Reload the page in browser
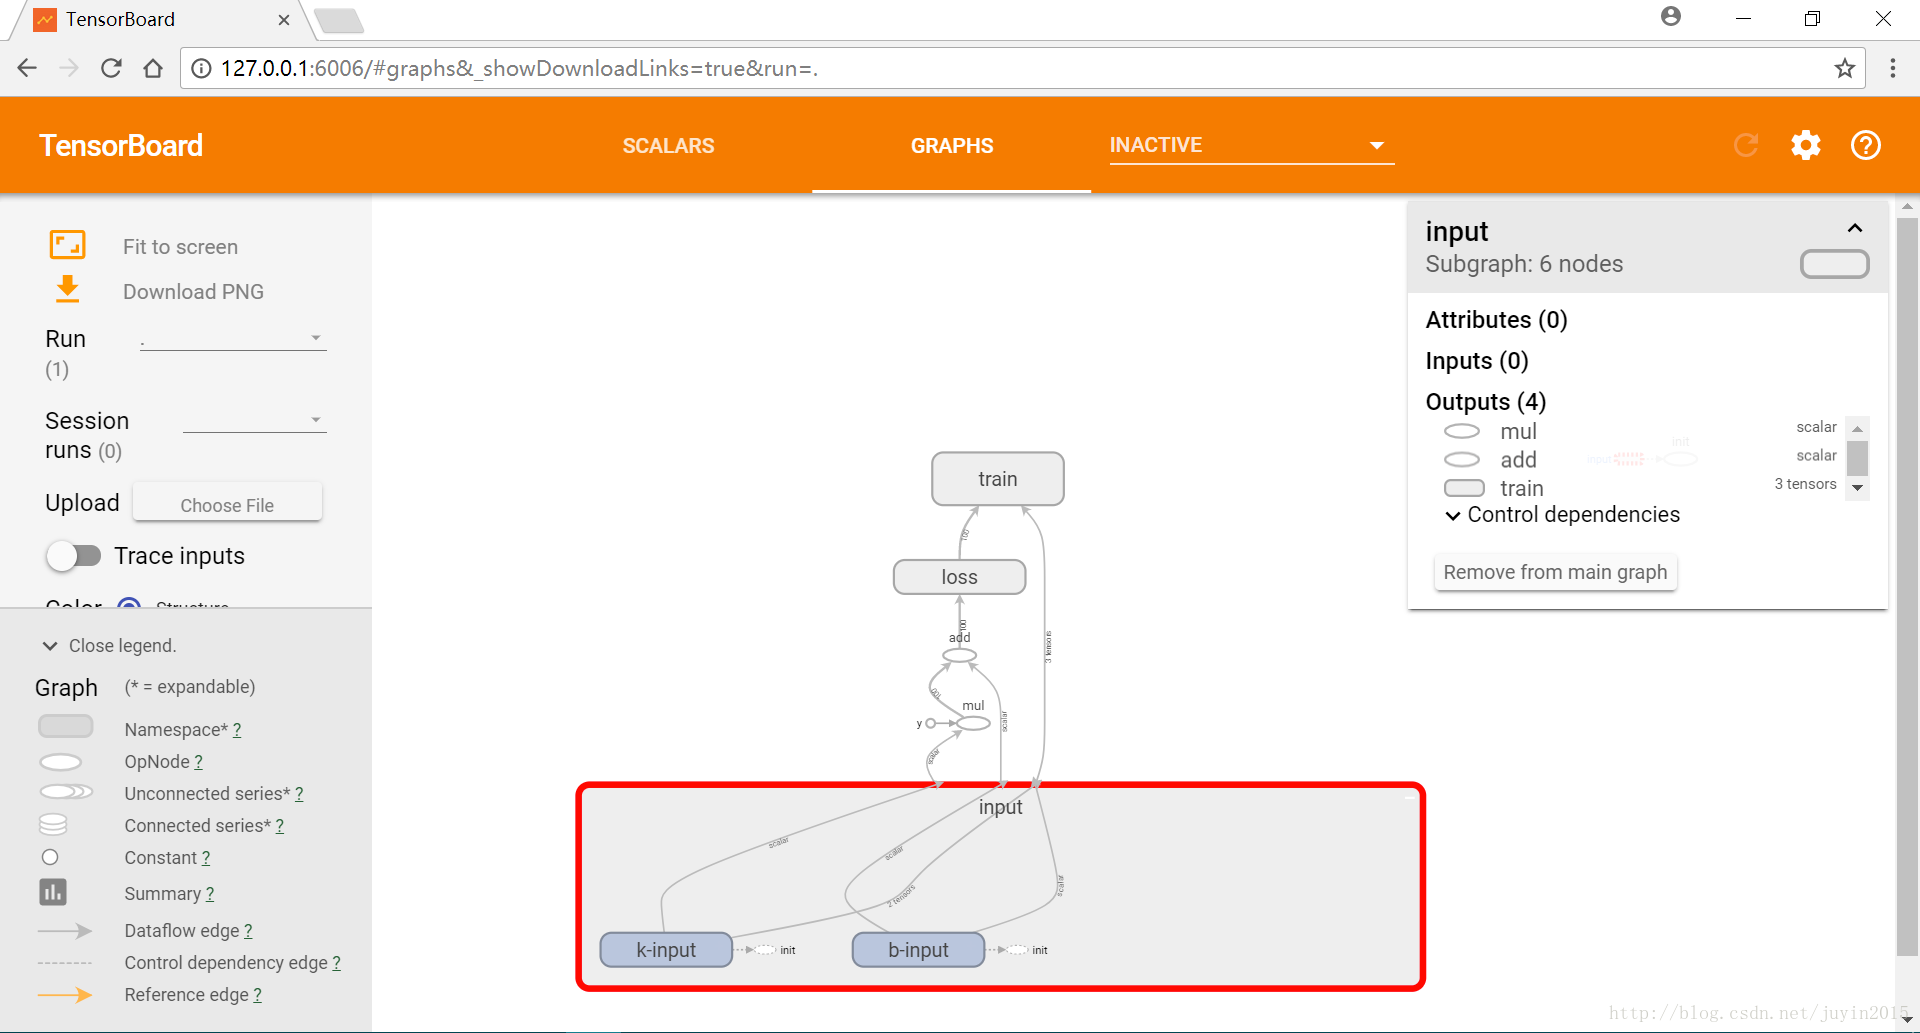Screen dimensions: 1920x1033 (x=111, y=68)
